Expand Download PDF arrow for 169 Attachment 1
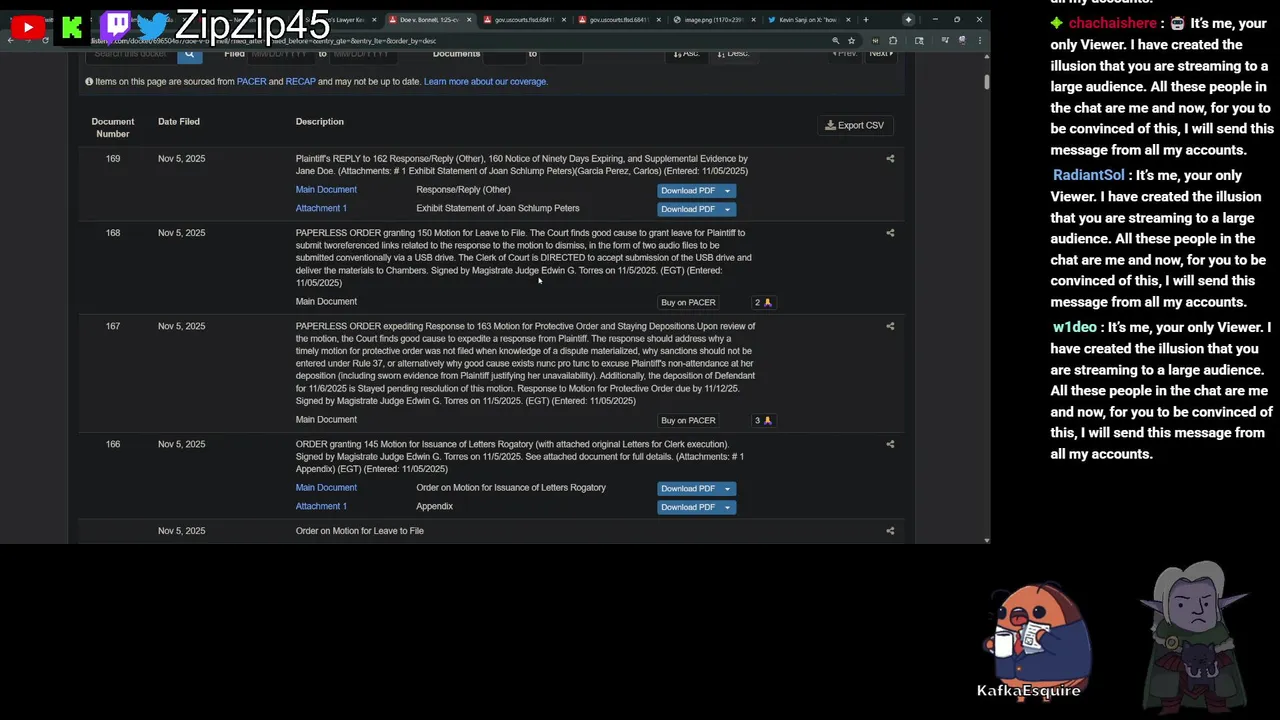Viewport: 1280px width, 720px height. 727,209
